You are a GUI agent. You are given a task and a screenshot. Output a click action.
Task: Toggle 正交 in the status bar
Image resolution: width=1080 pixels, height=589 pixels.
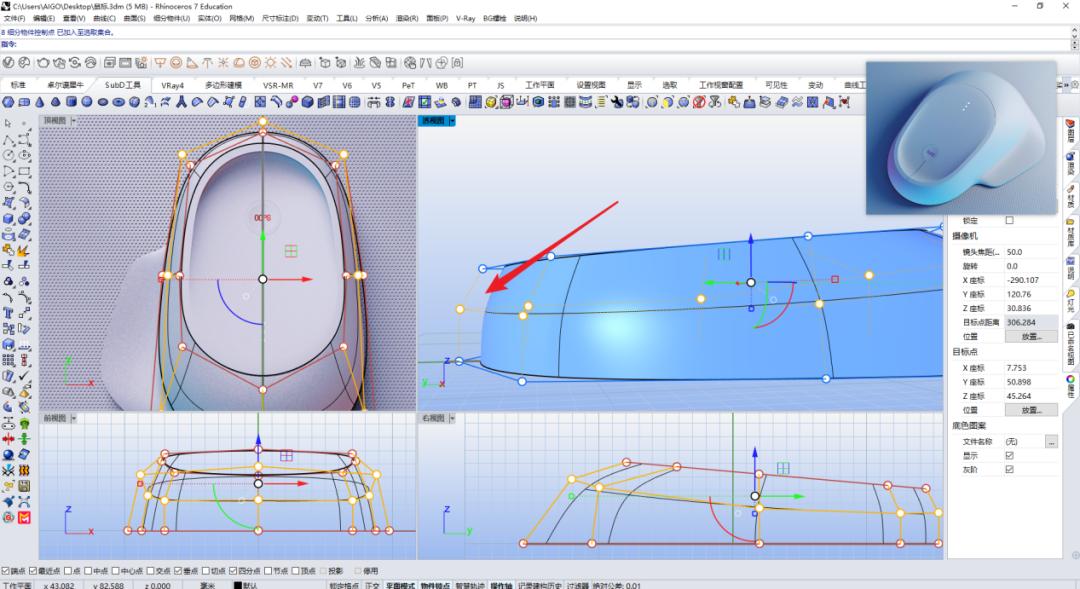tap(373, 586)
